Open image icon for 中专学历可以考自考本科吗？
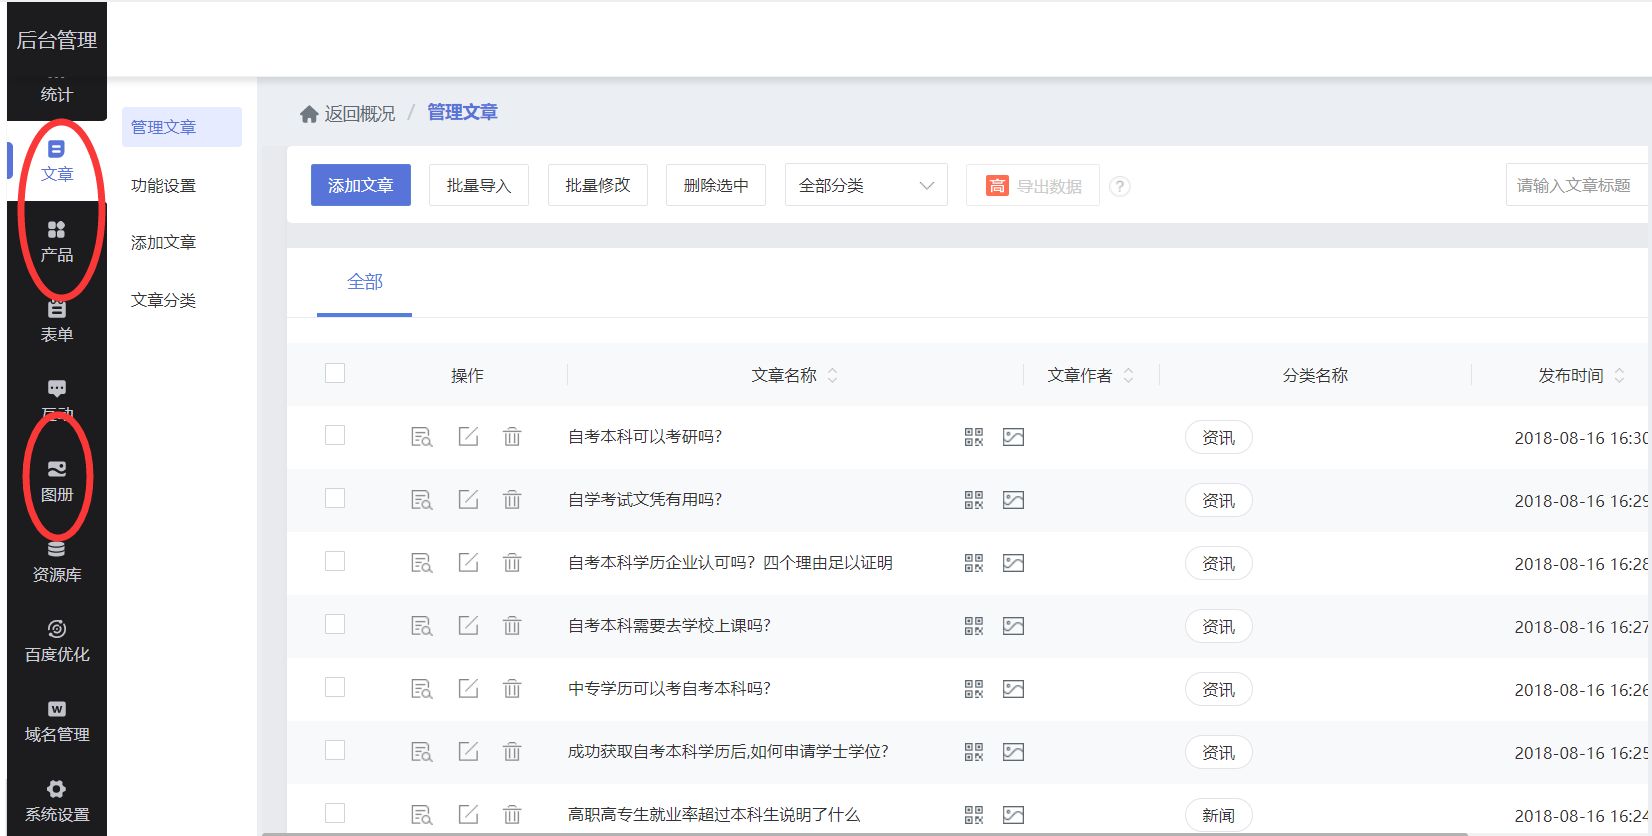The height and width of the screenshot is (836, 1652). click(1014, 689)
